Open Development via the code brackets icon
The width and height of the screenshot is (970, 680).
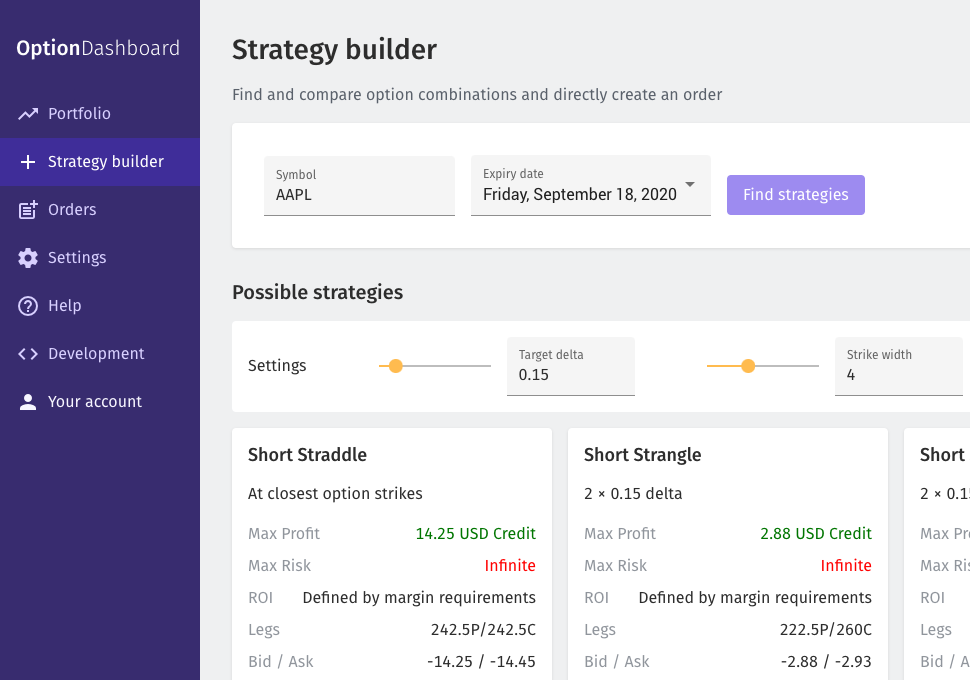(27, 353)
